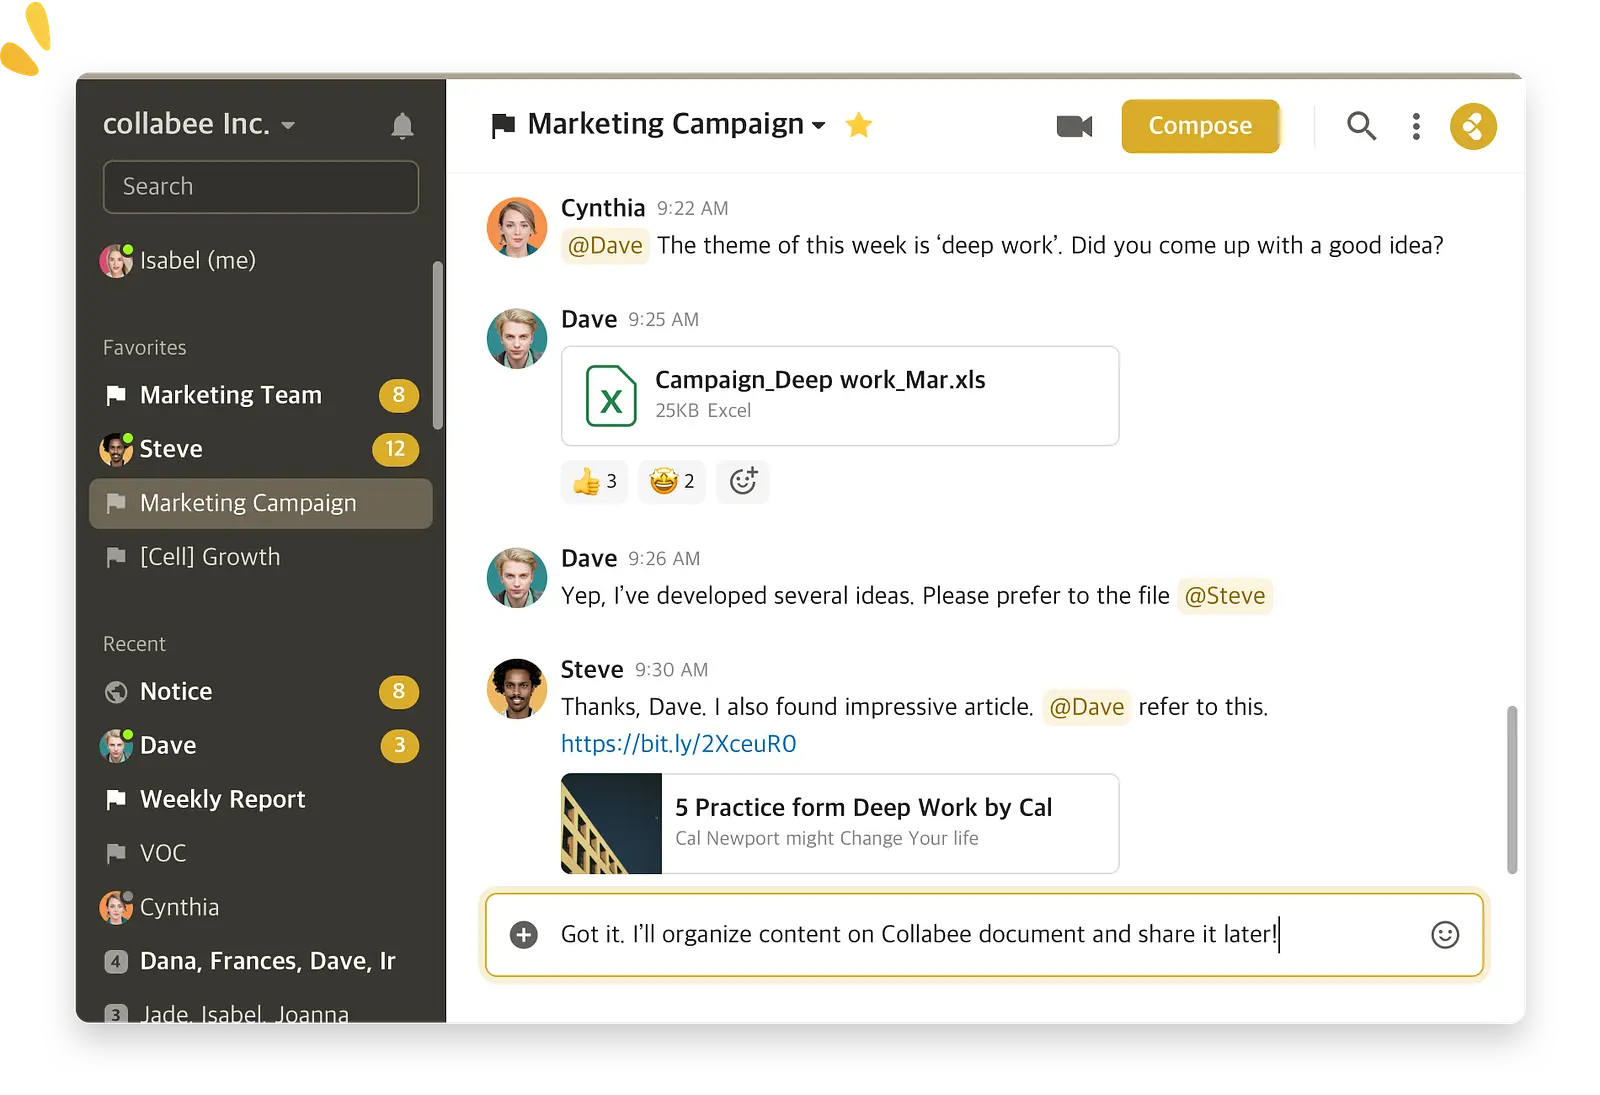This screenshot has width=1600, height=1095.
Task: Open the Marketing Campaign title dropdown arrow
Action: [819, 126]
